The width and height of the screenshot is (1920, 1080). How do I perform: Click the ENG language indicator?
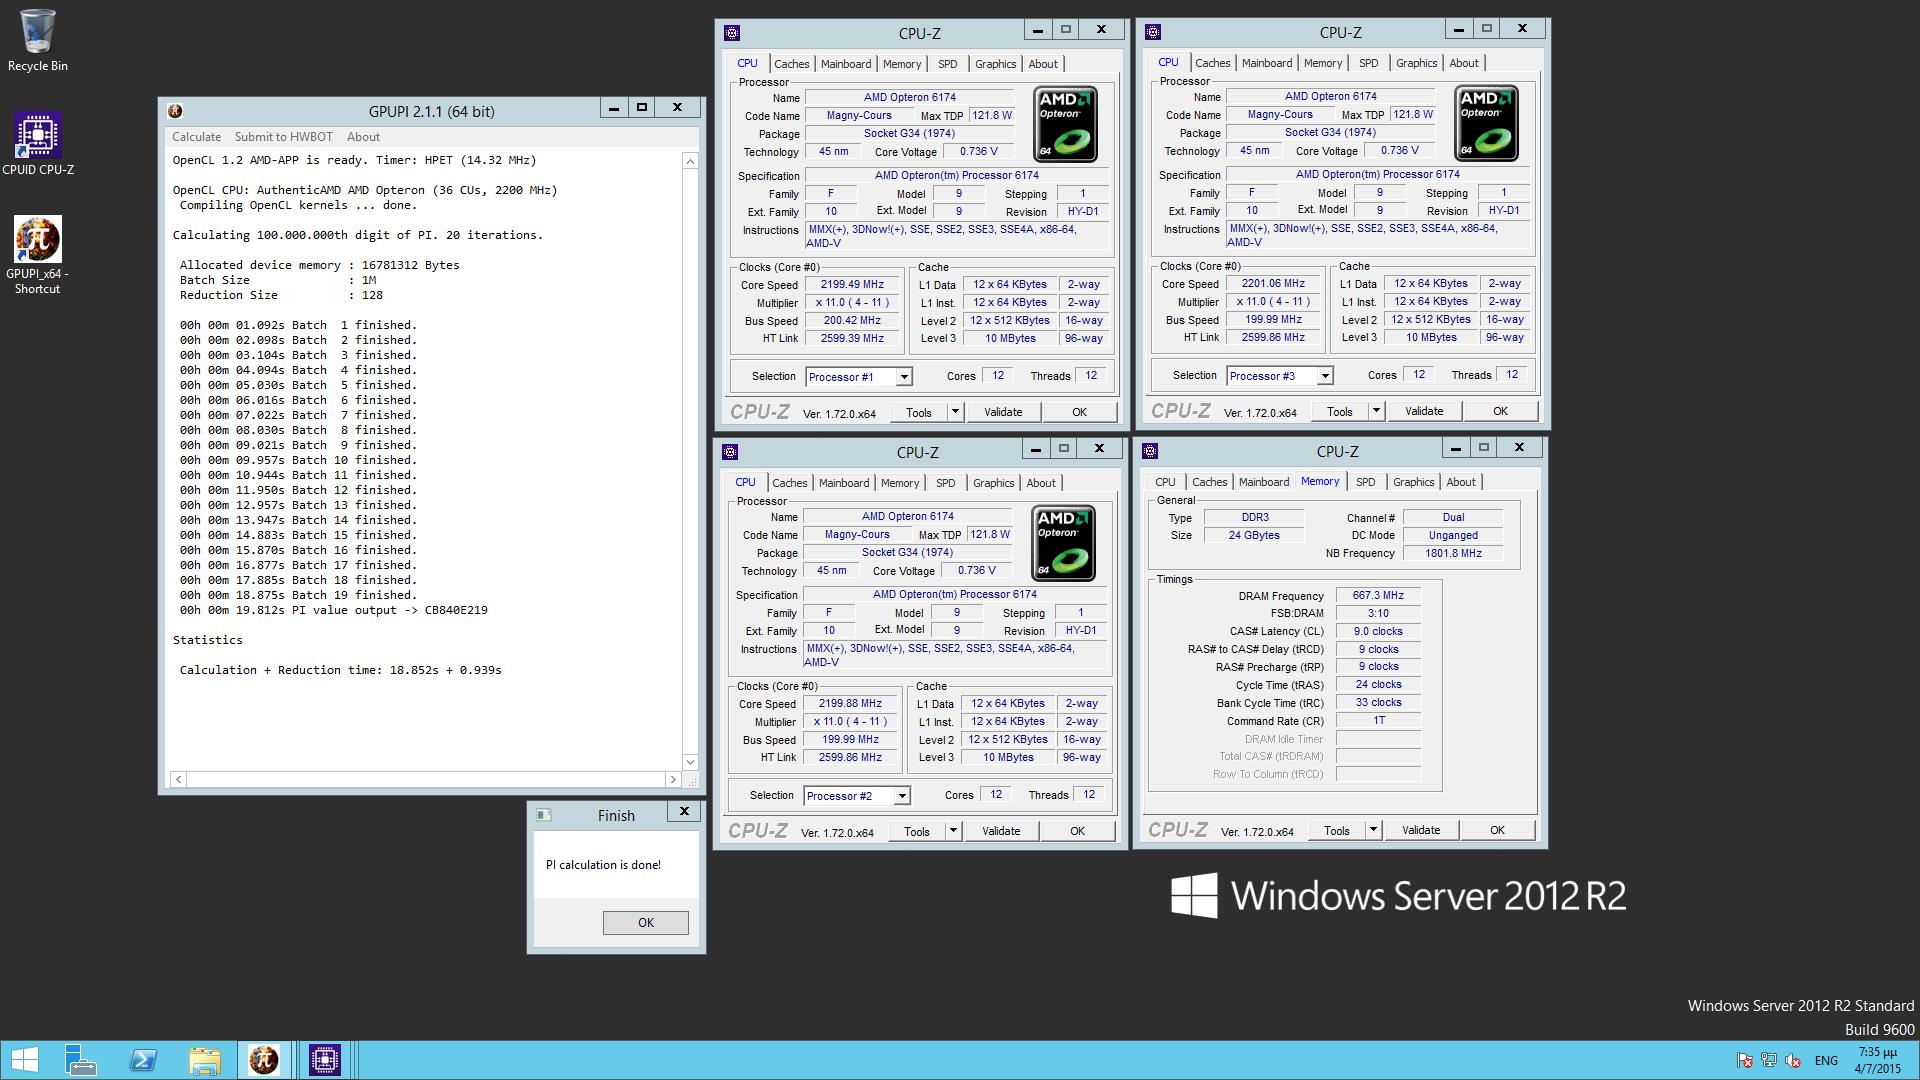click(x=1826, y=1061)
